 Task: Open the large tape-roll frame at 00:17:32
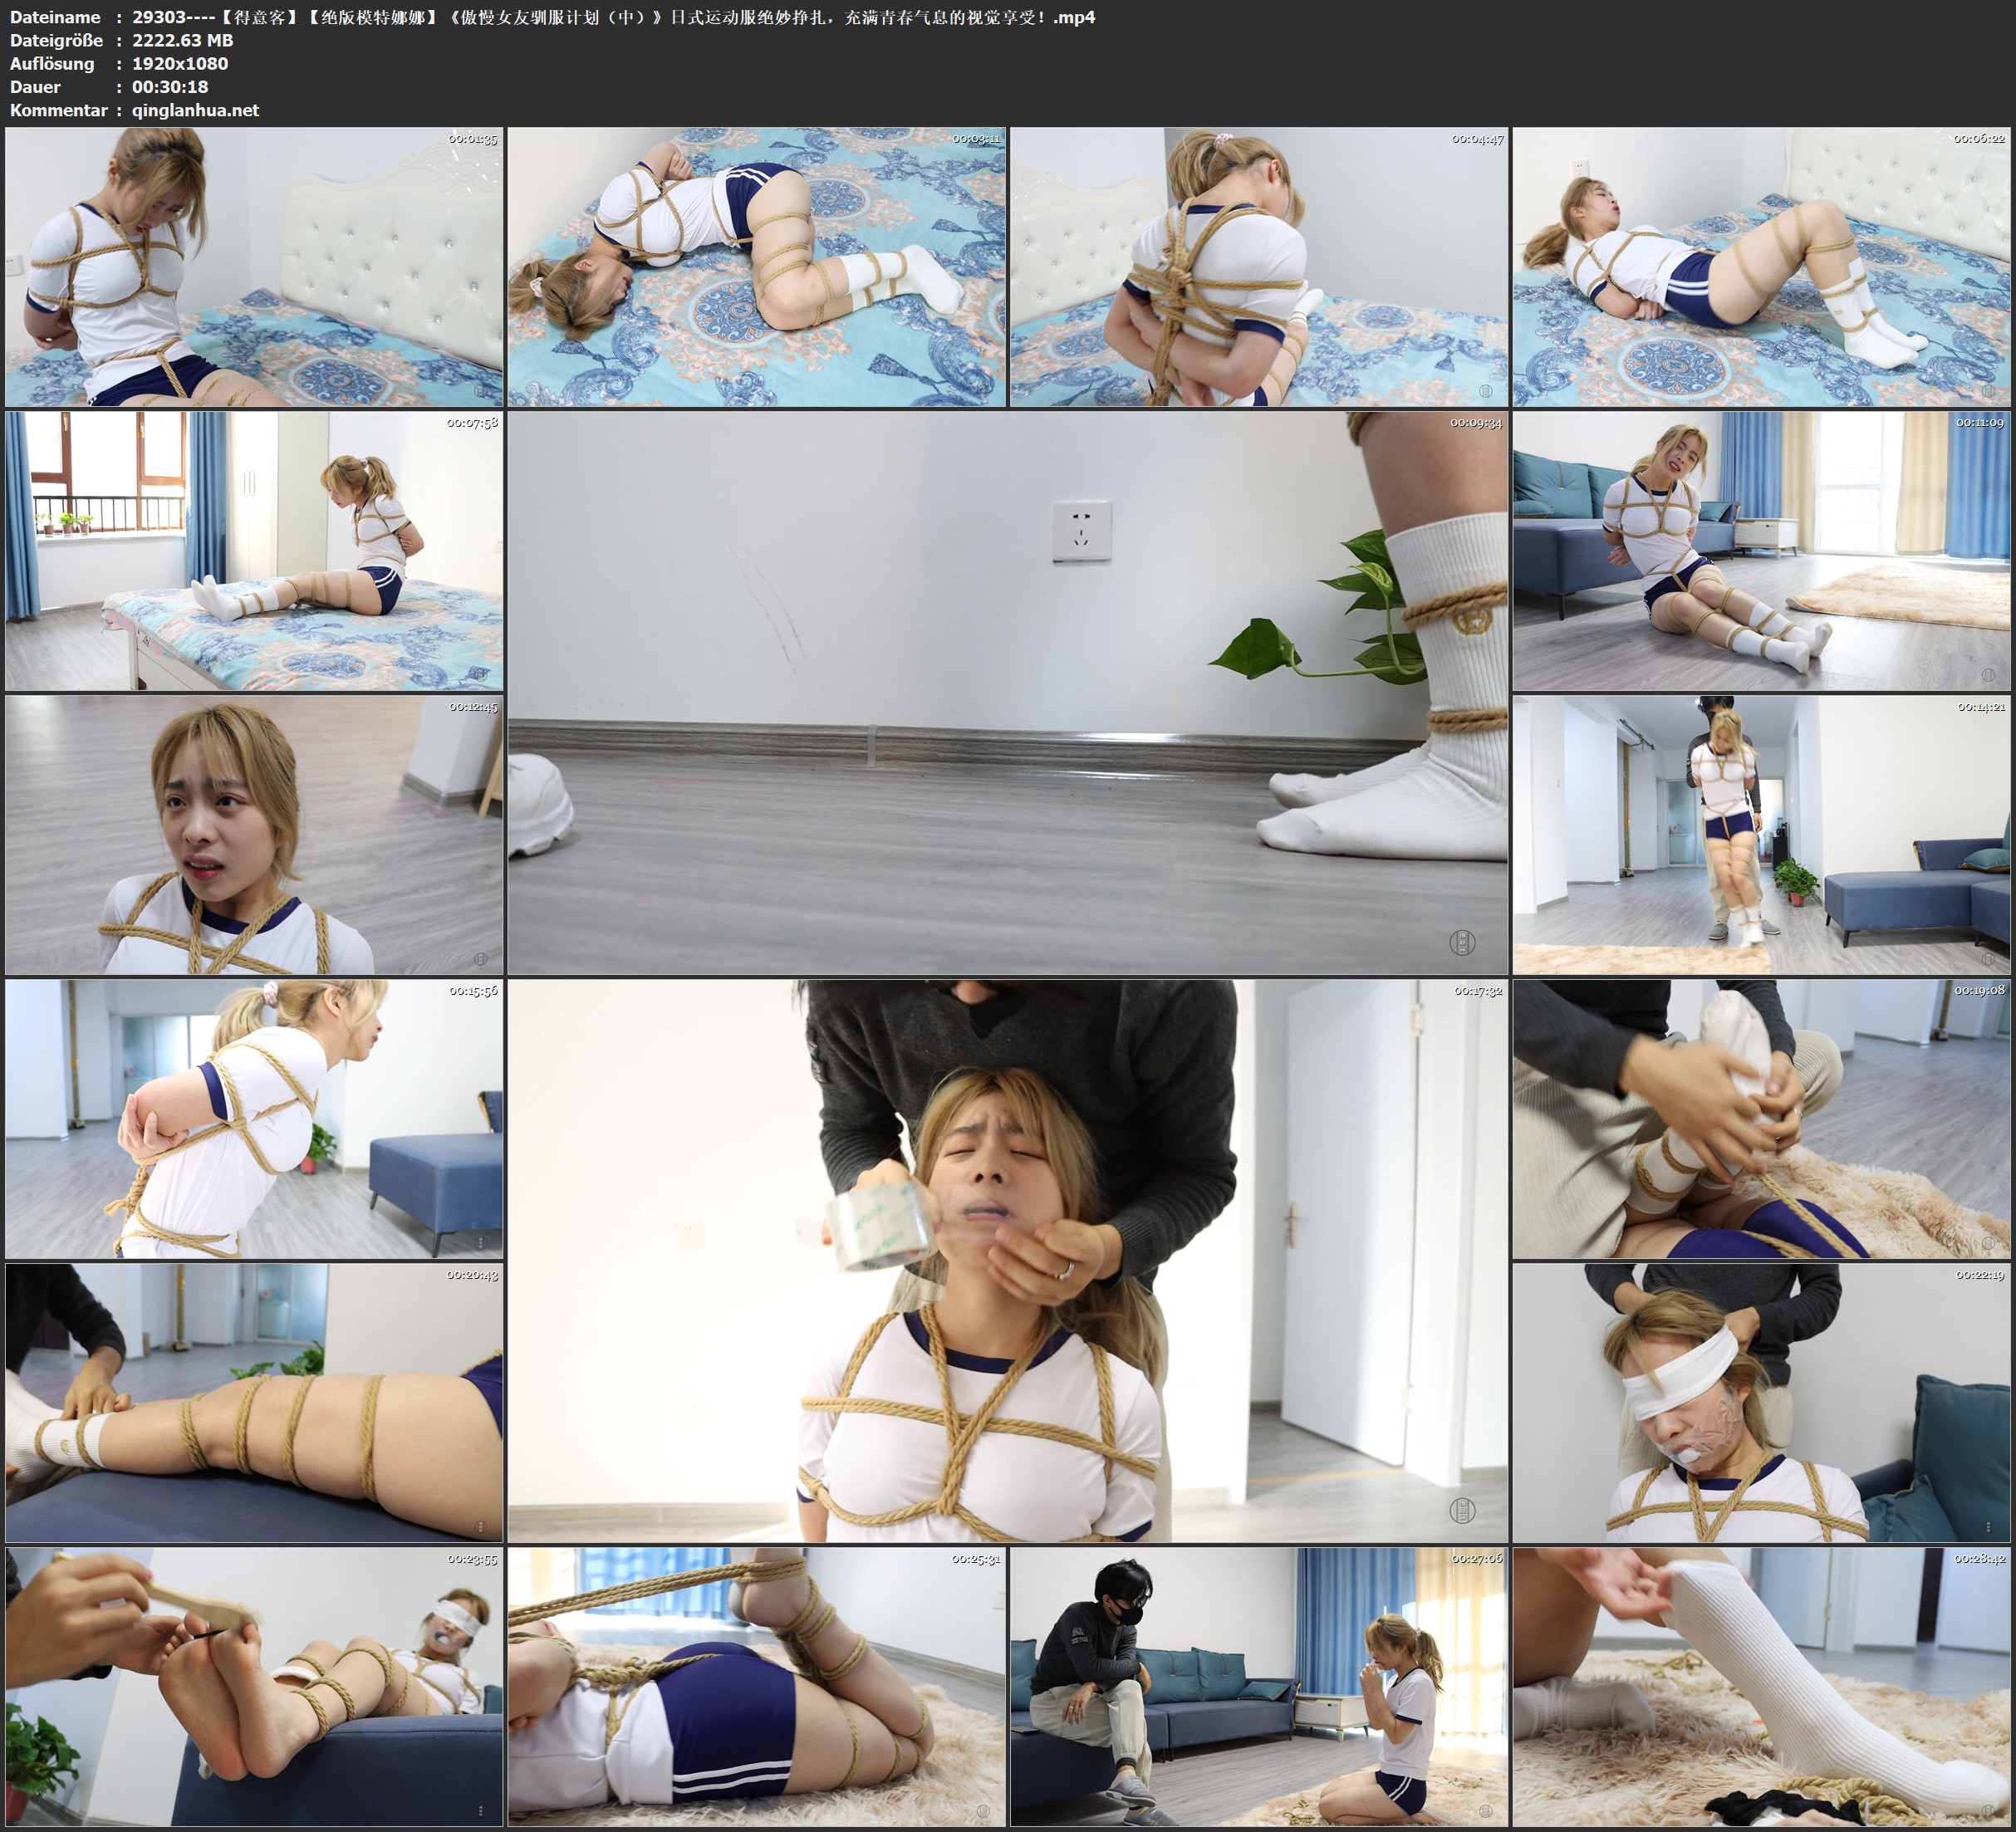pyautogui.click(x=1007, y=1260)
